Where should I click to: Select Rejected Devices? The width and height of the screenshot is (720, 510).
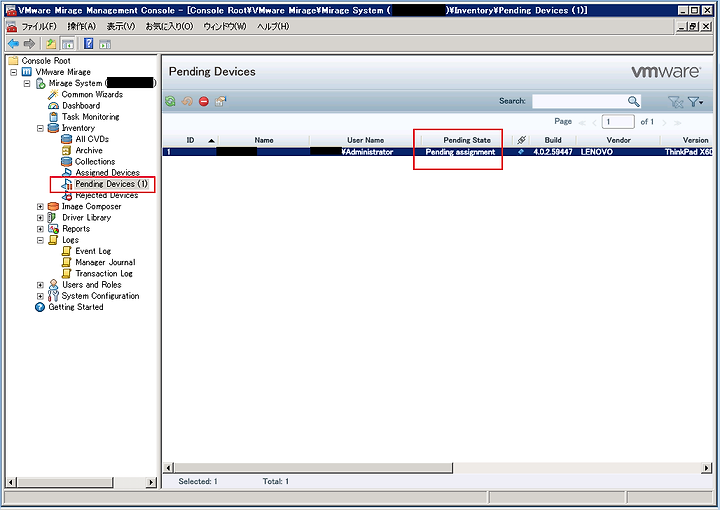[107, 195]
